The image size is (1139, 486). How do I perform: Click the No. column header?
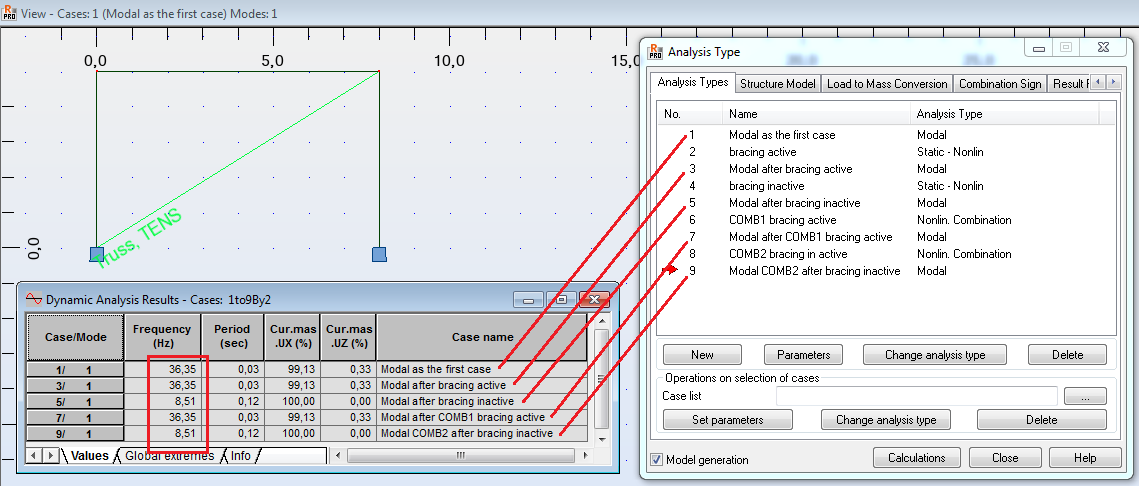click(x=690, y=113)
